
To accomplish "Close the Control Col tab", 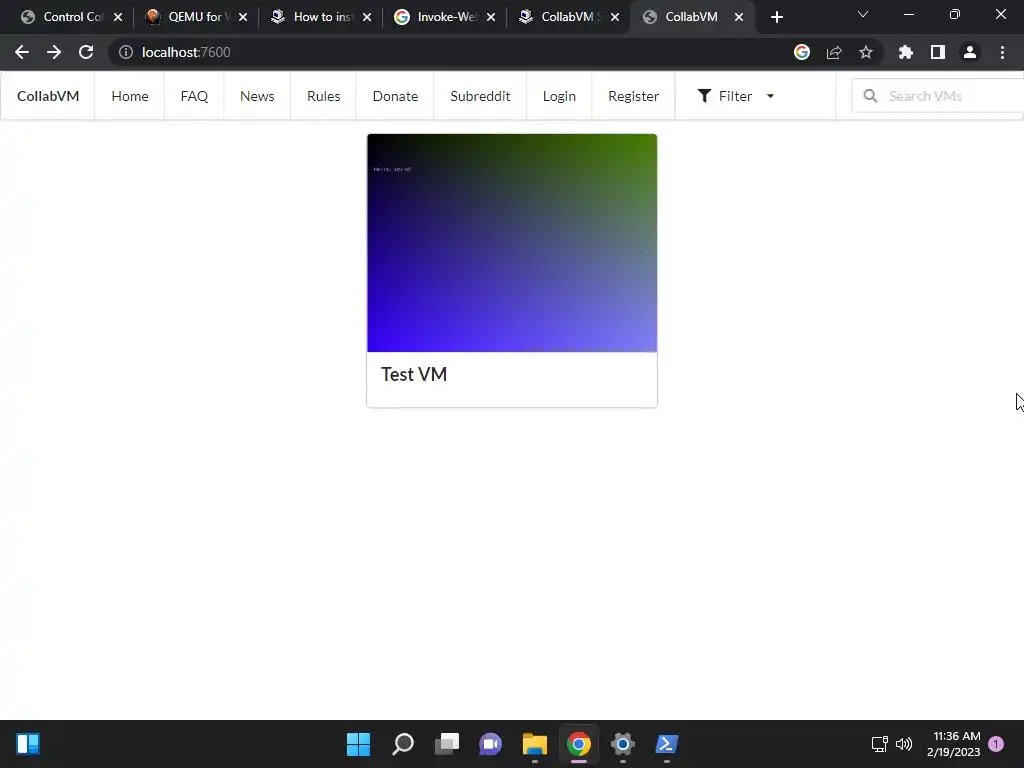I will [x=118, y=17].
